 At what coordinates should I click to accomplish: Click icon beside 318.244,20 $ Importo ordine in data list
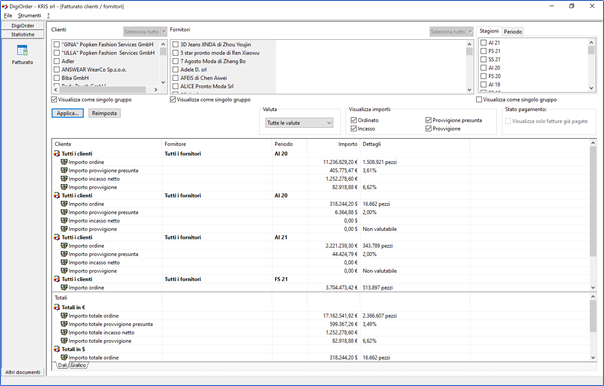64,204
